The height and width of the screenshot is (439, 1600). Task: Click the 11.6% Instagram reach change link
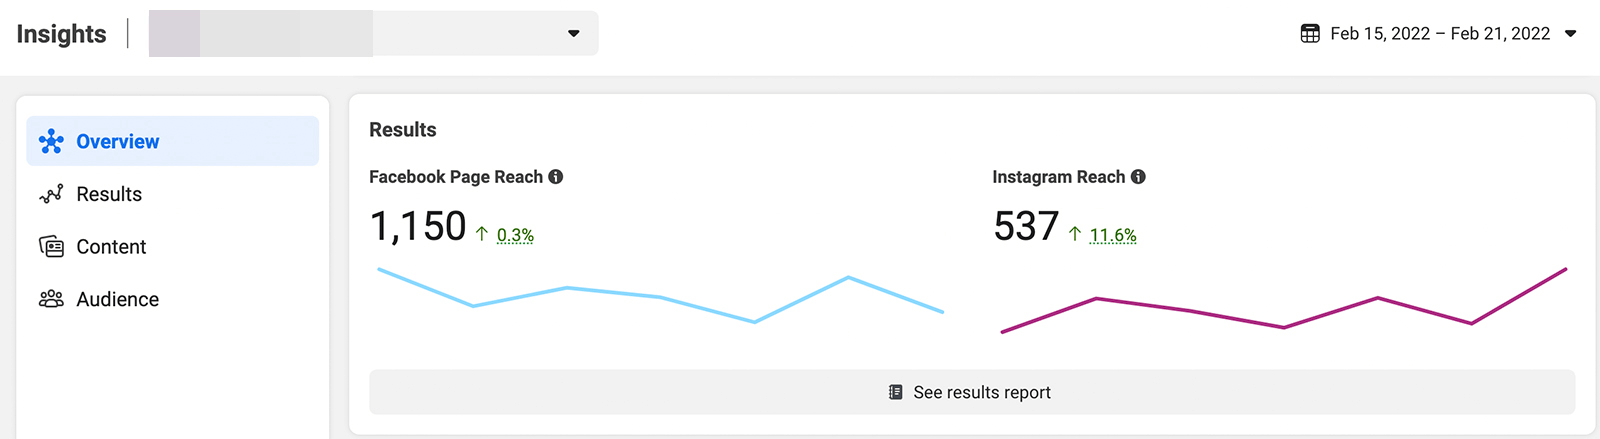coord(1113,235)
